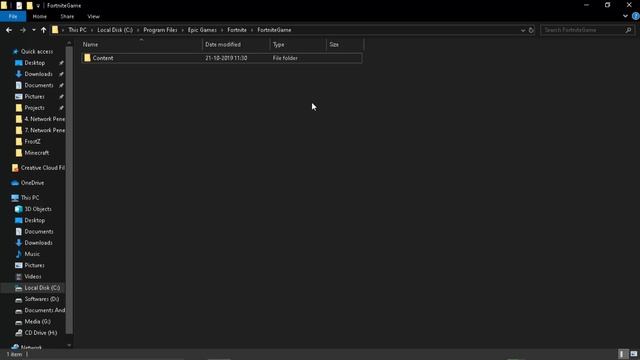Viewport: 640px width, 360px height.
Task: Click the Properties icon in title bar
Action: (x=19, y=5)
